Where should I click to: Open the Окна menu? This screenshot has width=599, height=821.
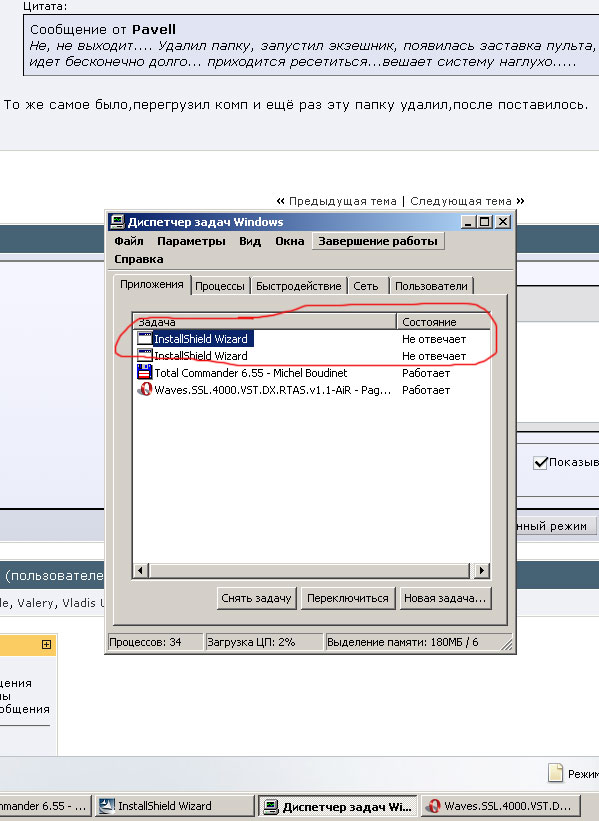pos(290,241)
